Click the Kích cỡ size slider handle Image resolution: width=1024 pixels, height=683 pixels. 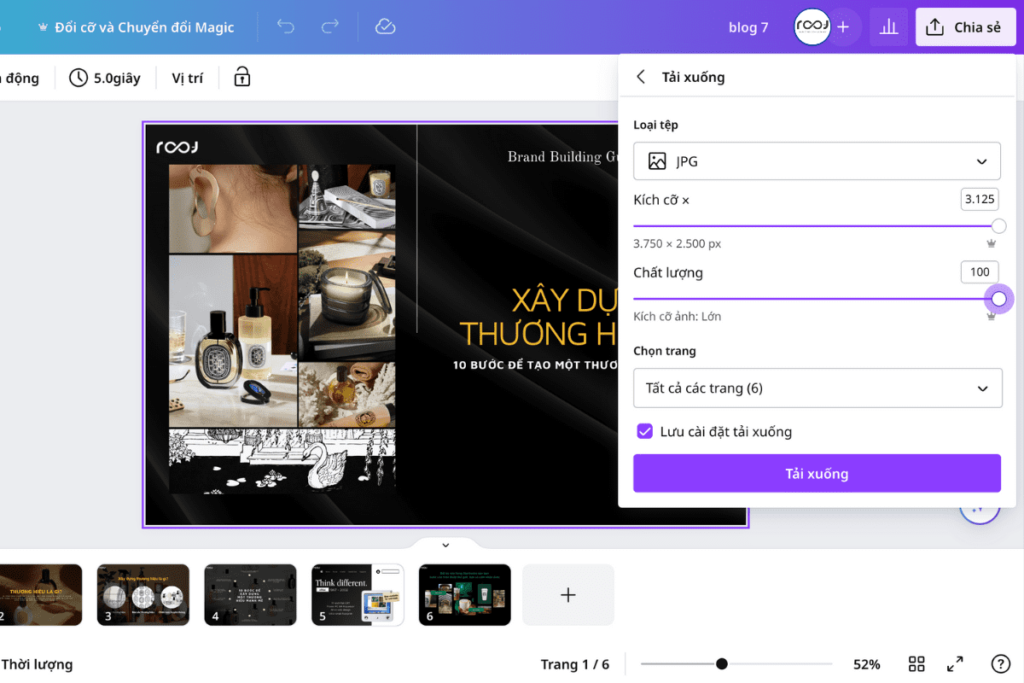tap(998, 226)
